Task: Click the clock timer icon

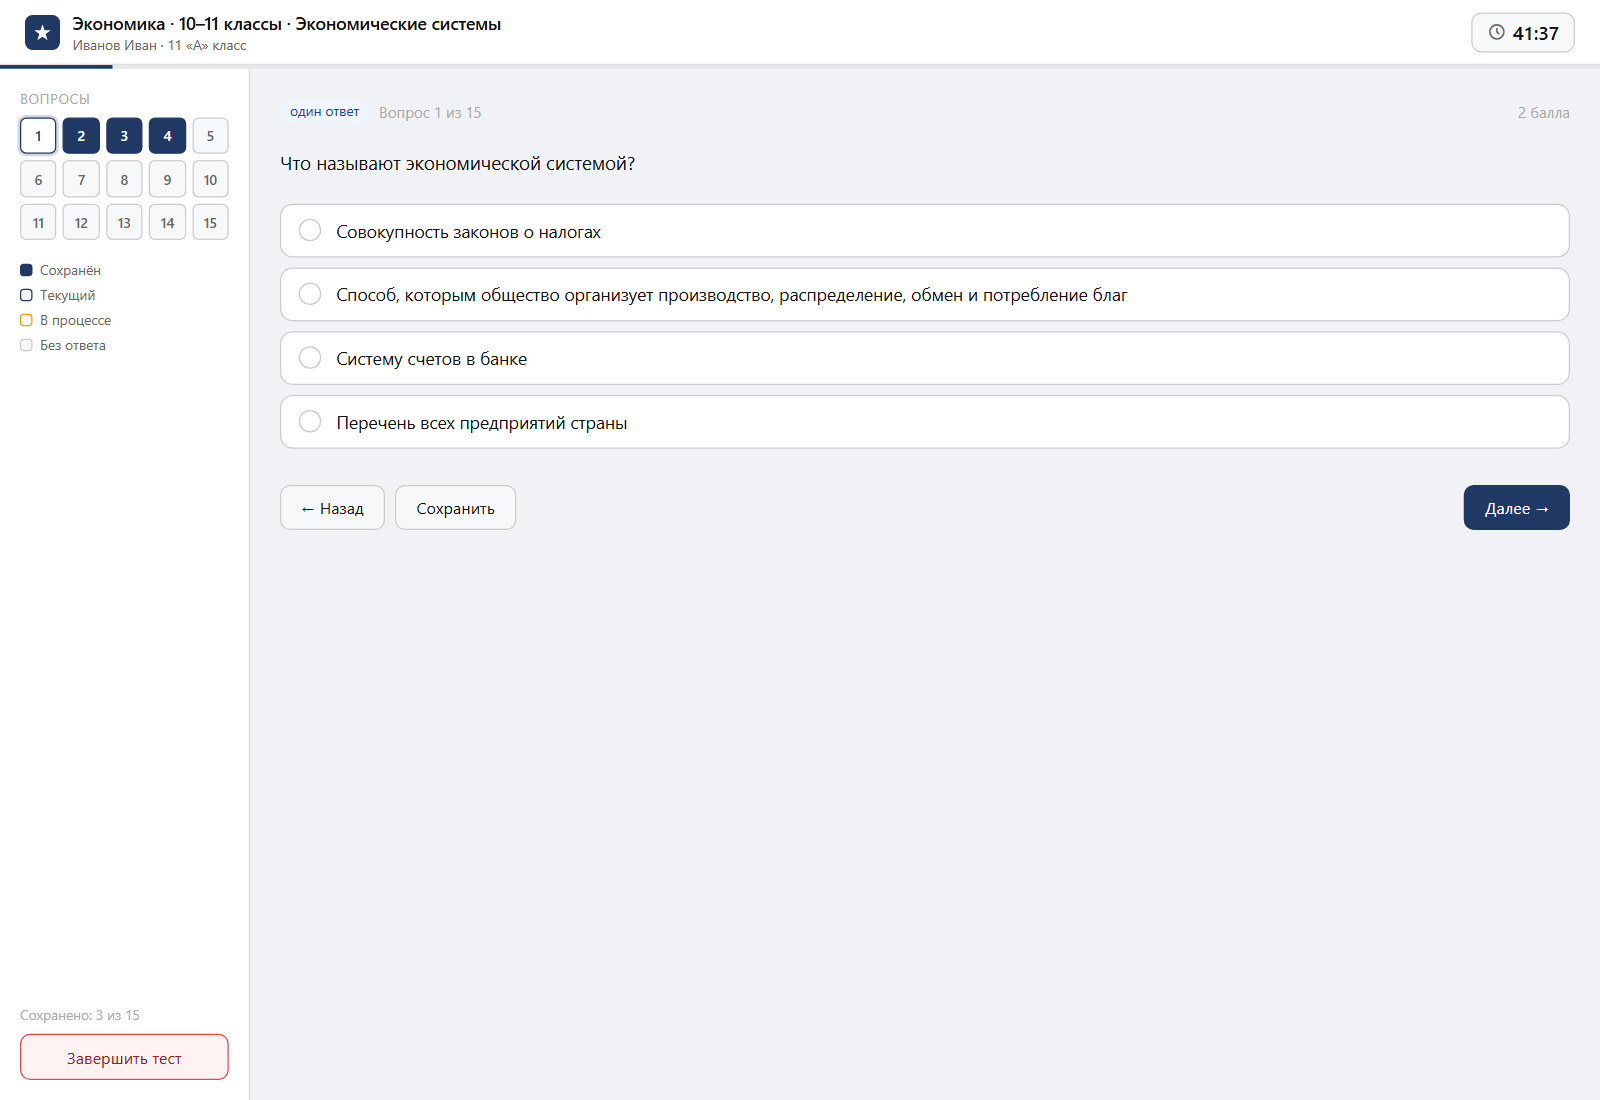Action: point(1496,32)
